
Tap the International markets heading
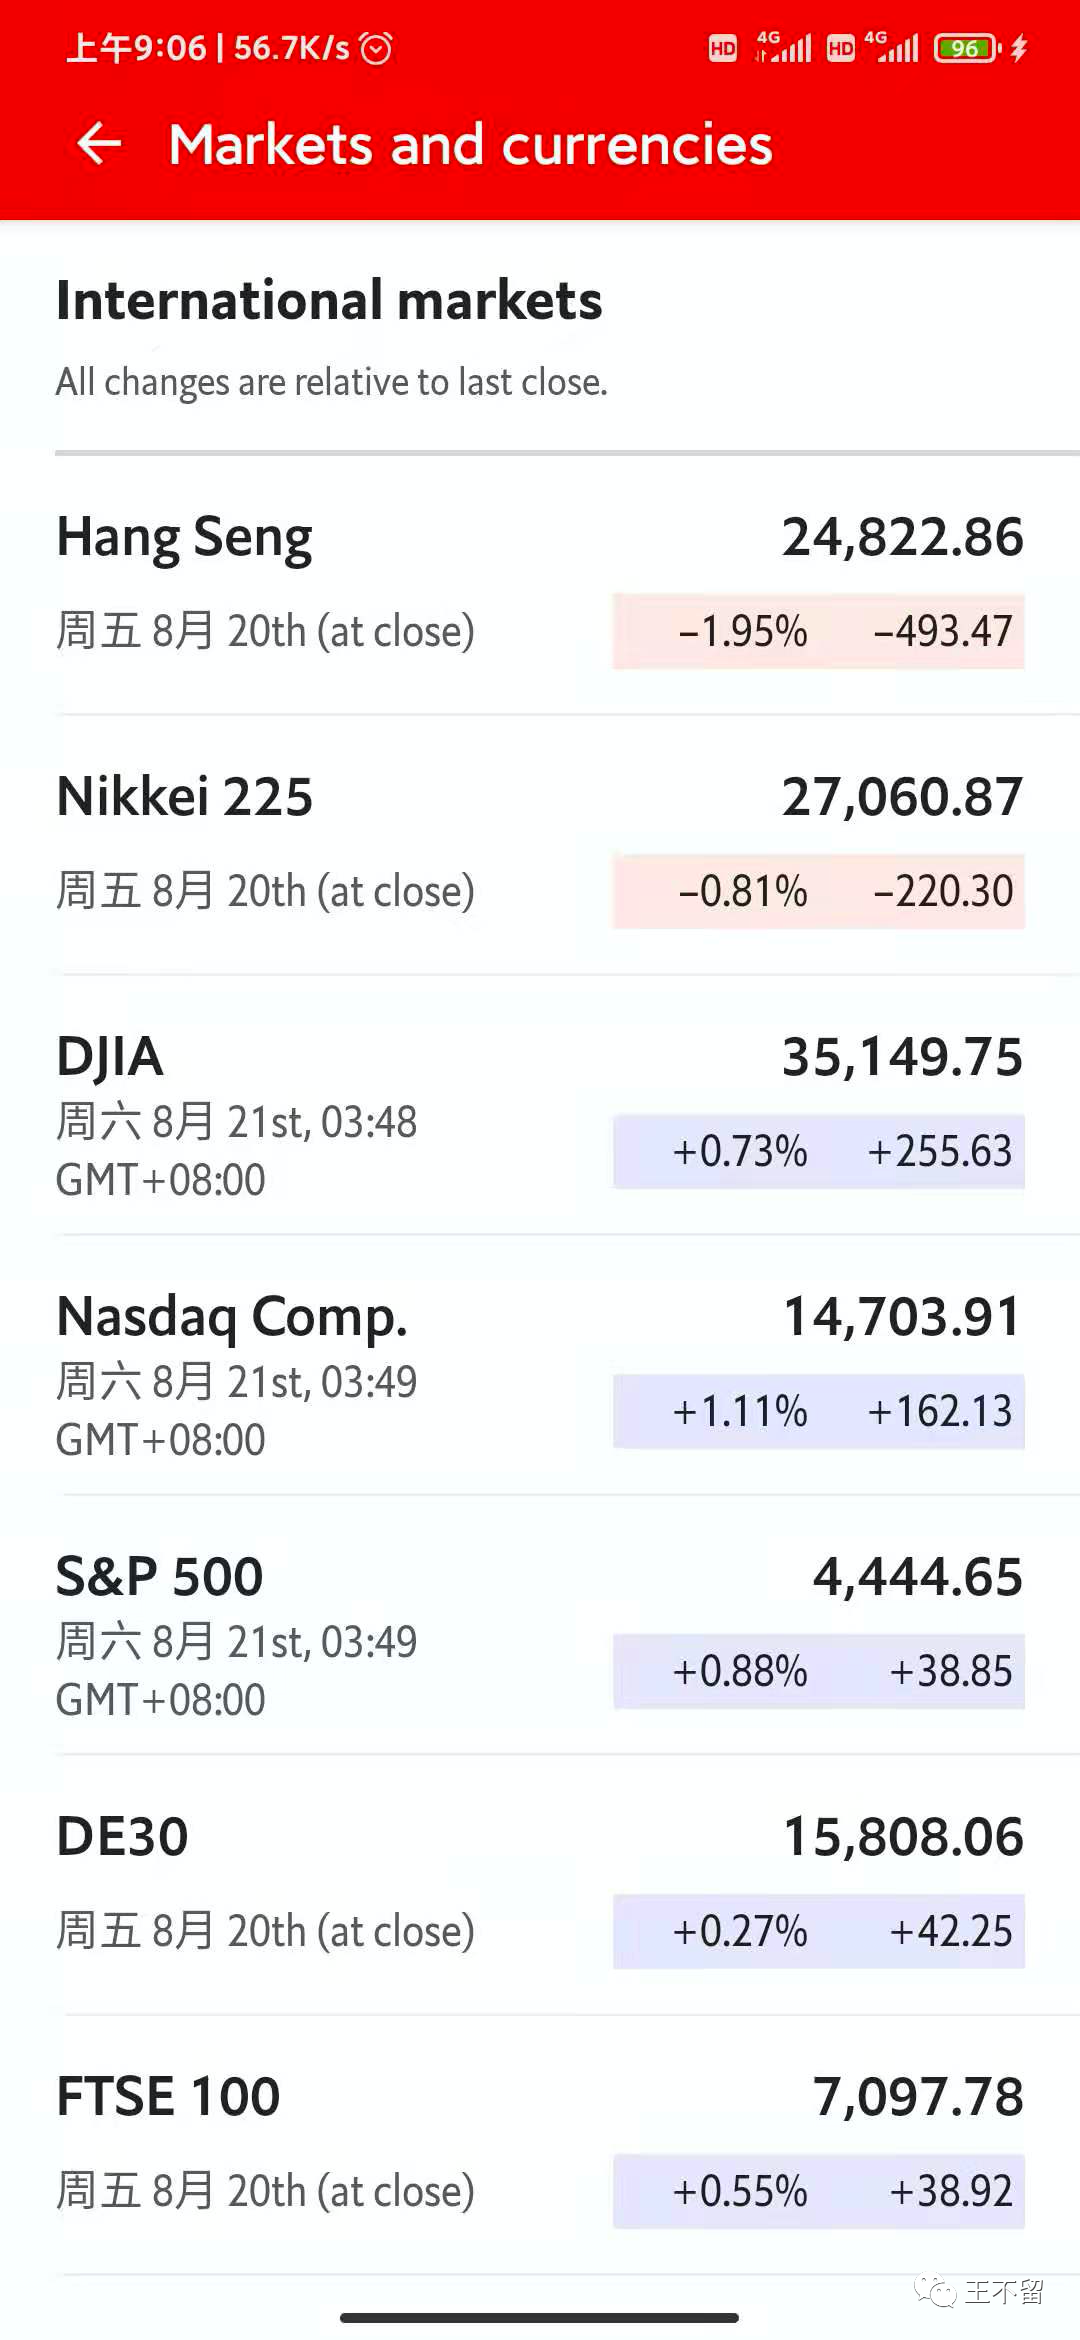click(x=329, y=301)
